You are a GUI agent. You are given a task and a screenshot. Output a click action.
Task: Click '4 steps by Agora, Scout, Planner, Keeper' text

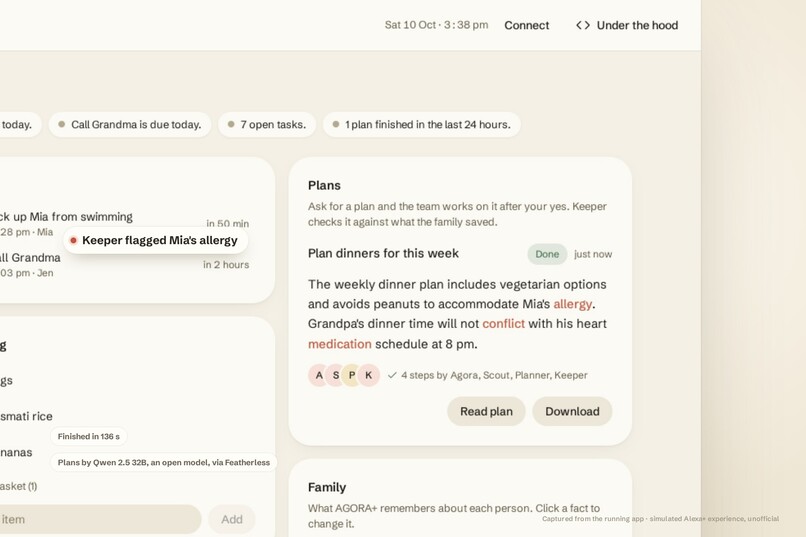pyautogui.click(x=494, y=375)
